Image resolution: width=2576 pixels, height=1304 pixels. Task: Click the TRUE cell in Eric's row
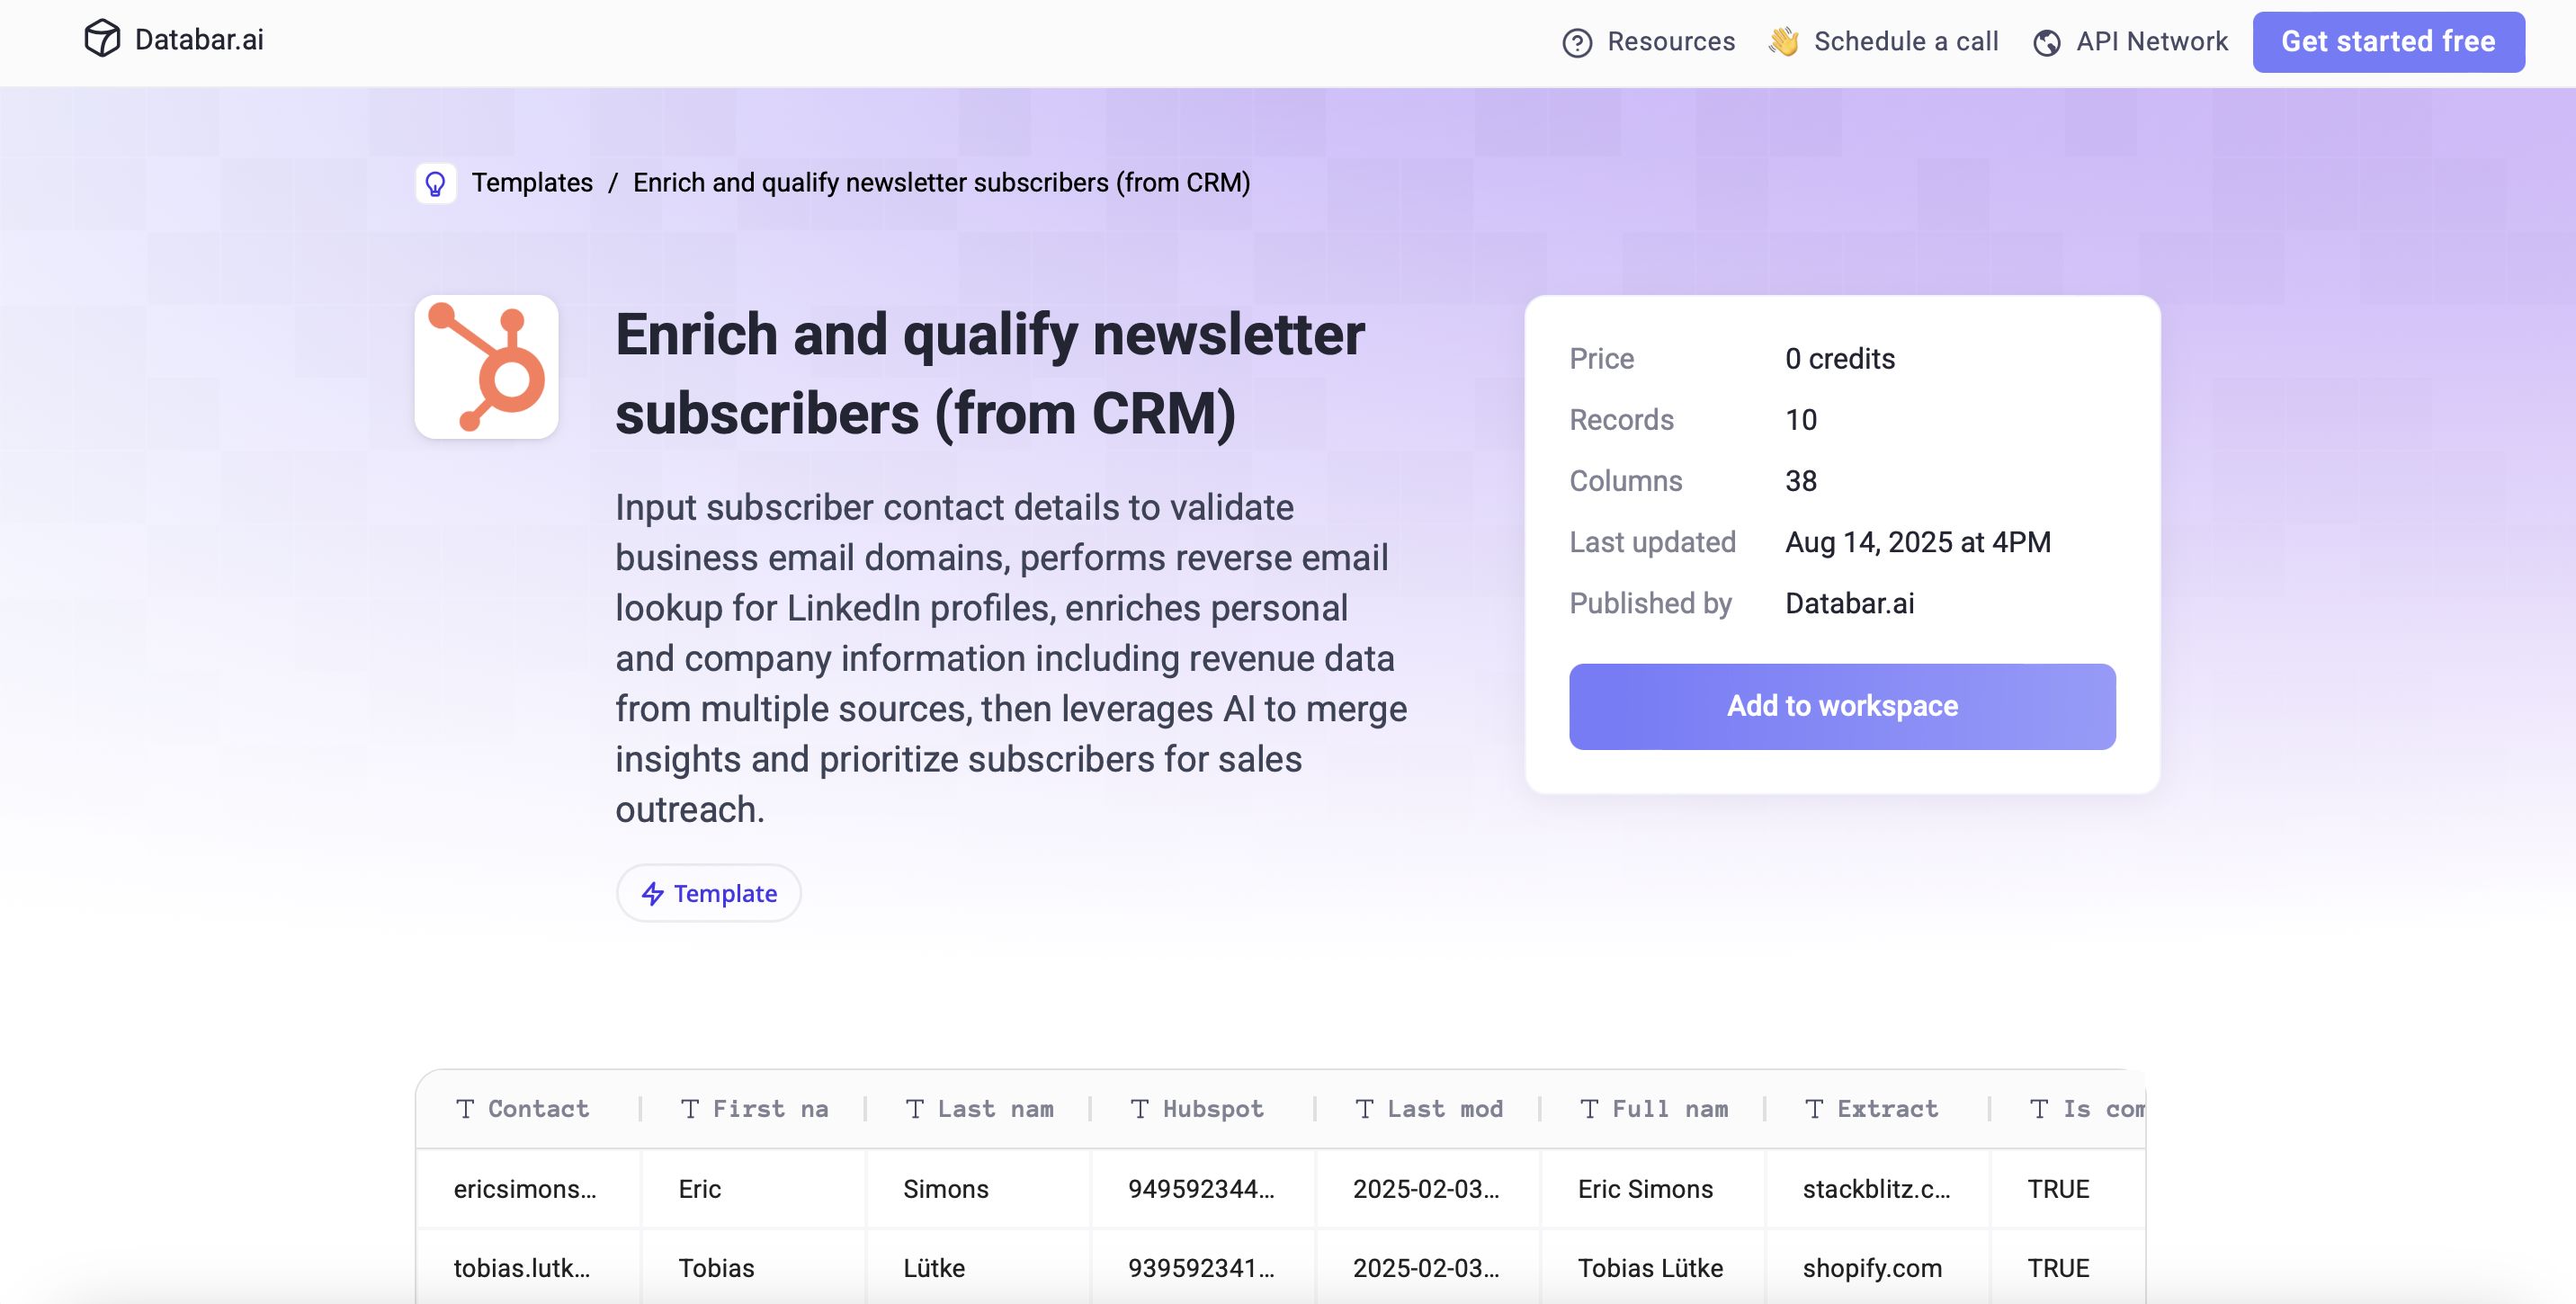[2068, 1189]
